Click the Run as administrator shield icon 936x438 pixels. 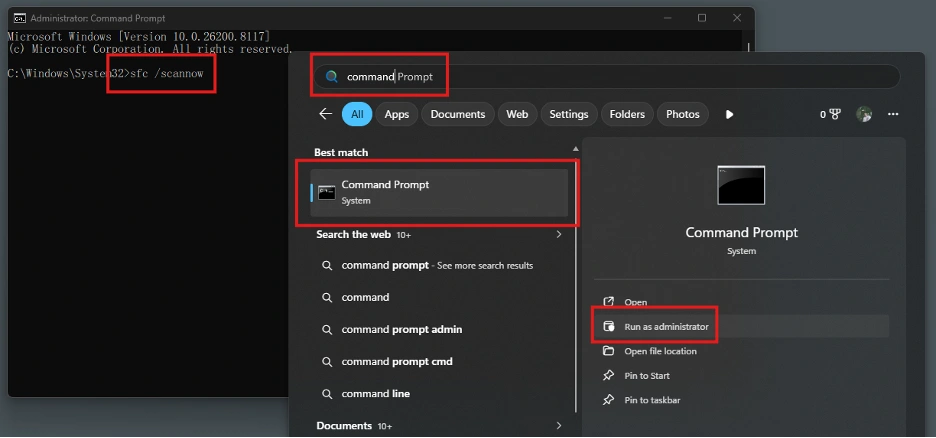pos(608,326)
